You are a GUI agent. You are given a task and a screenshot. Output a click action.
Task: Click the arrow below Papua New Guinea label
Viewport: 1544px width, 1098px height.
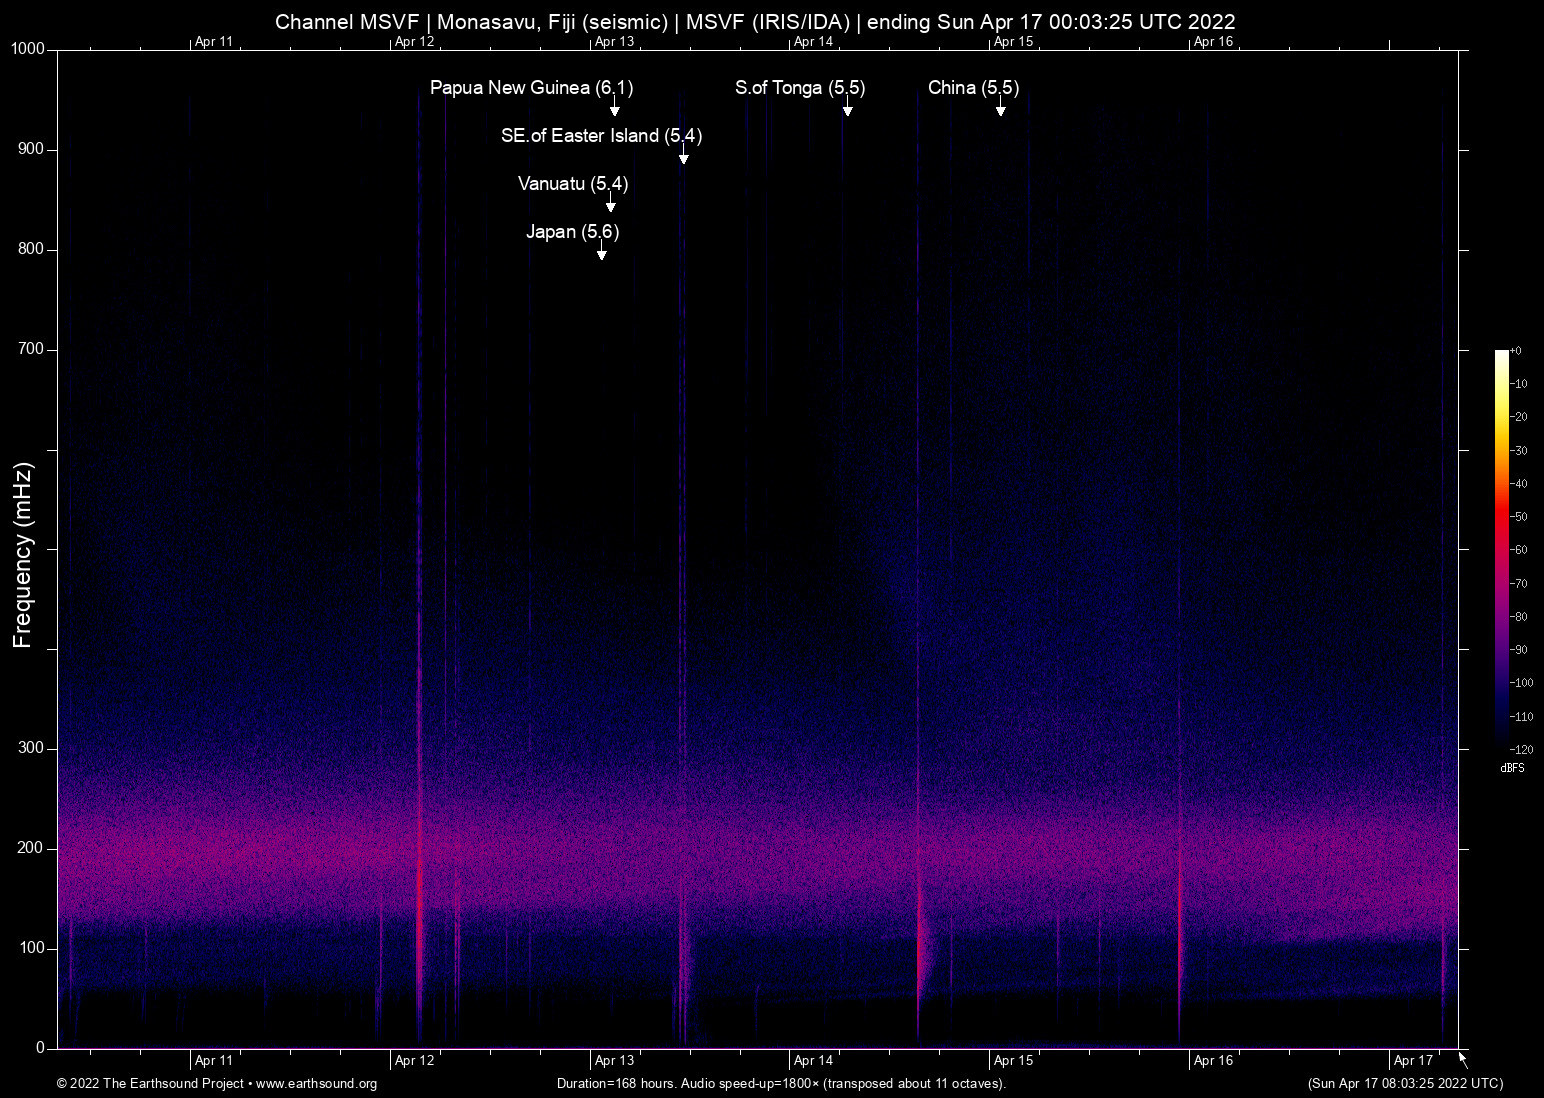click(x=614, y=110)
